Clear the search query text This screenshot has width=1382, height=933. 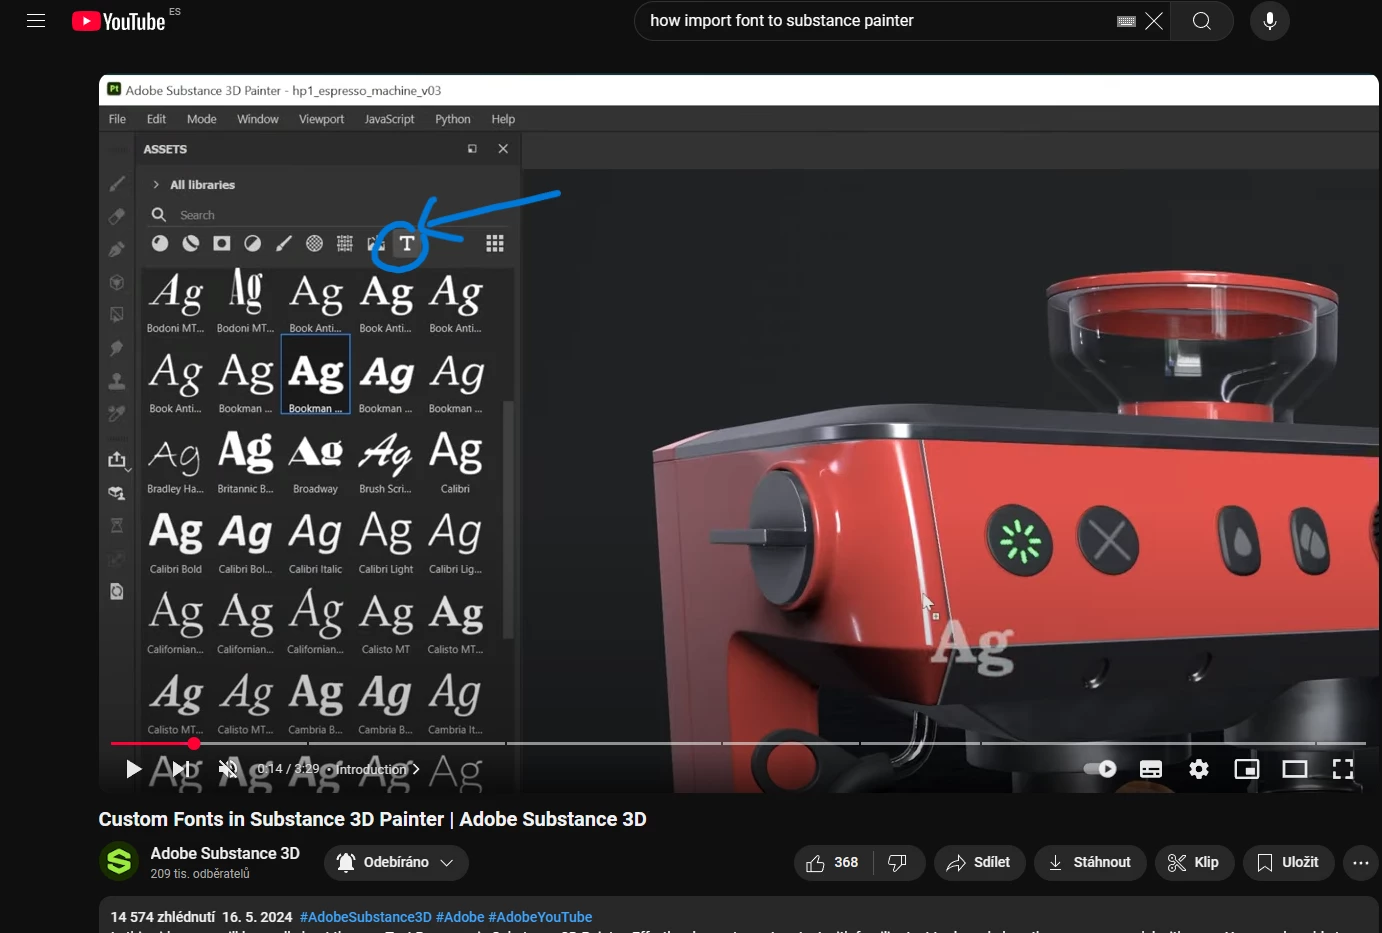[1154, 21]
